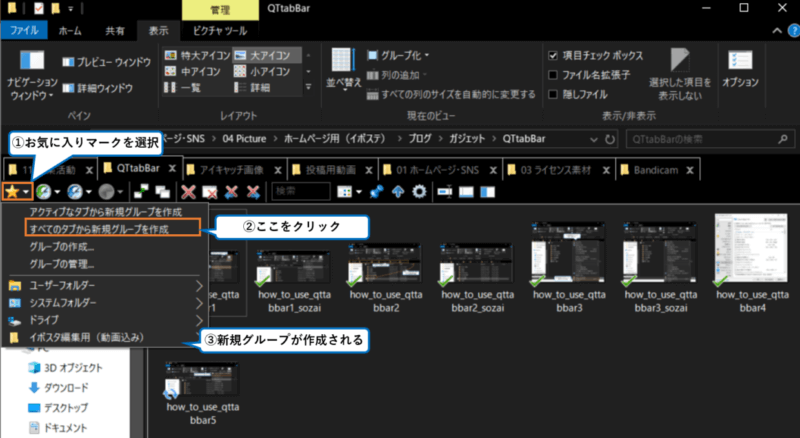Open the グループ化 dropdown
This screenshot has width=800, height=438.
398,55
